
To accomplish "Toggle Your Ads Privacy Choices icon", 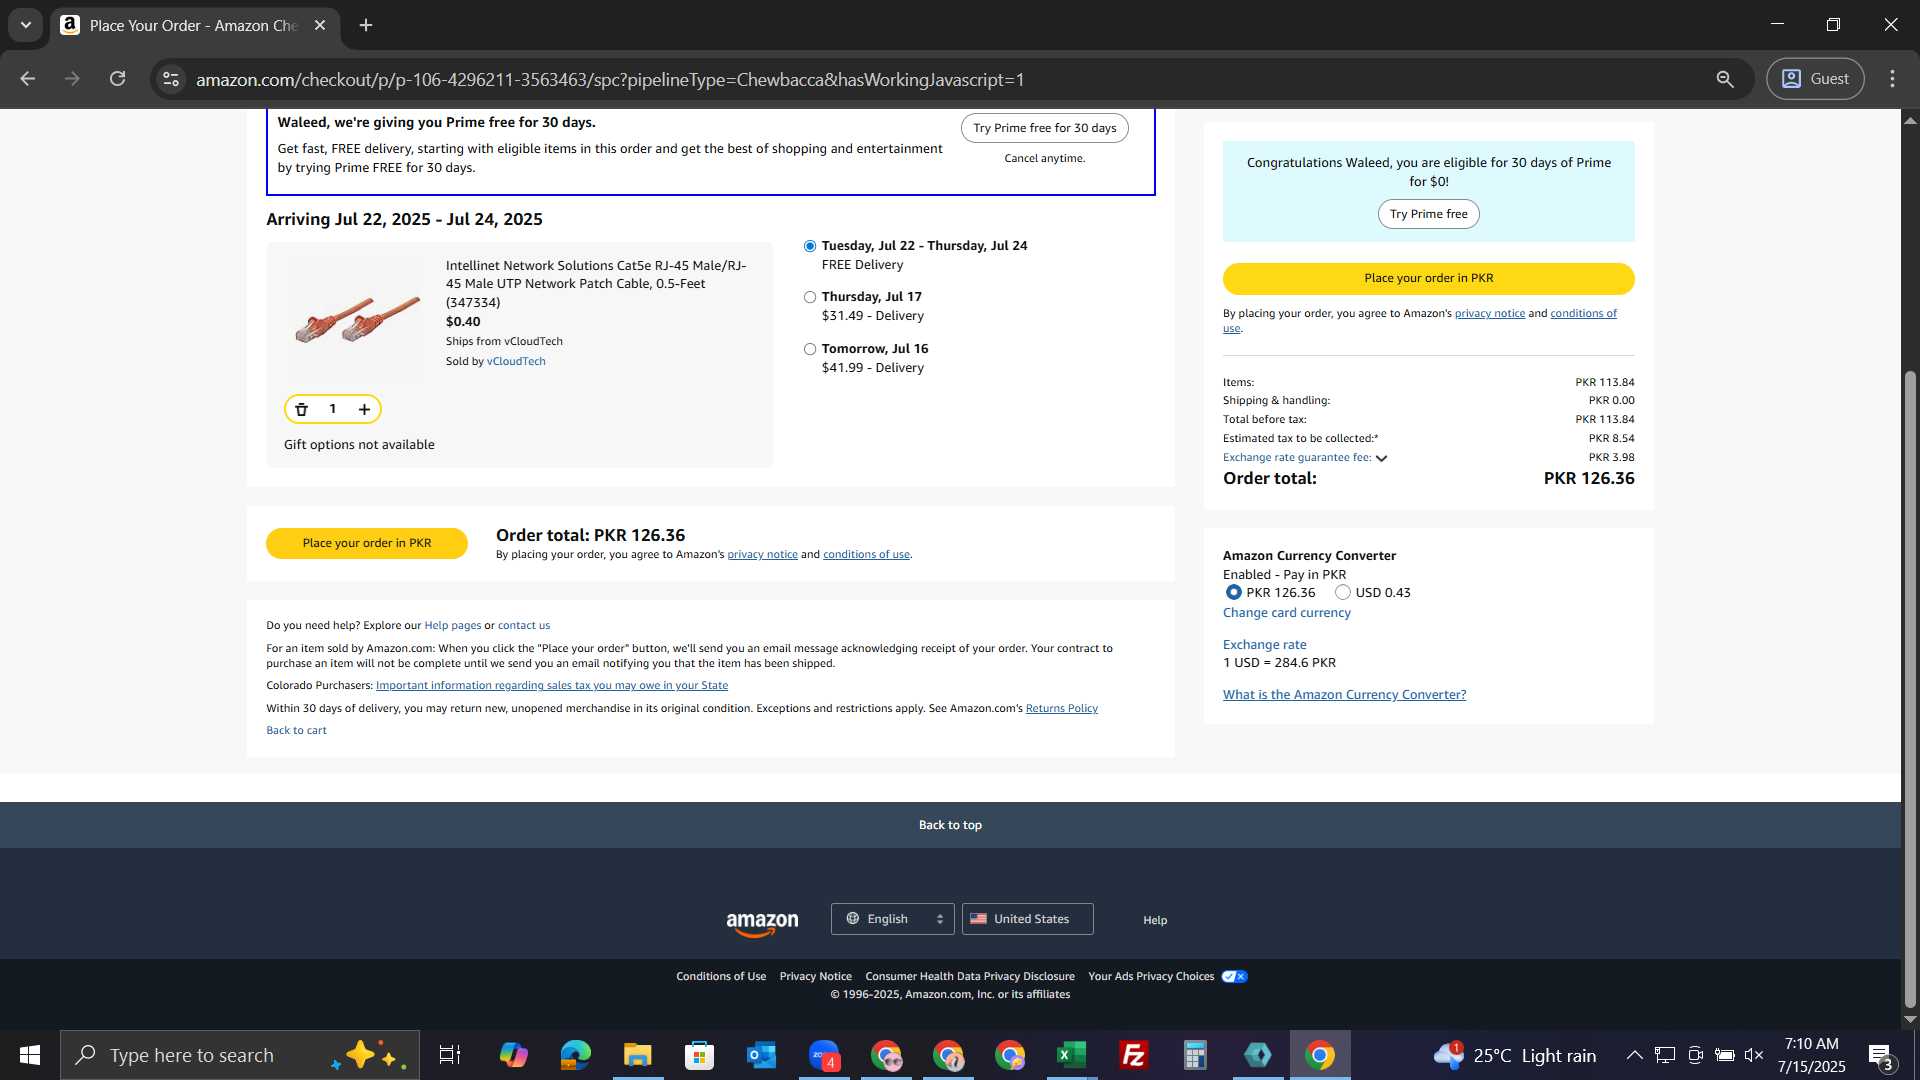I will [1234, 977].
